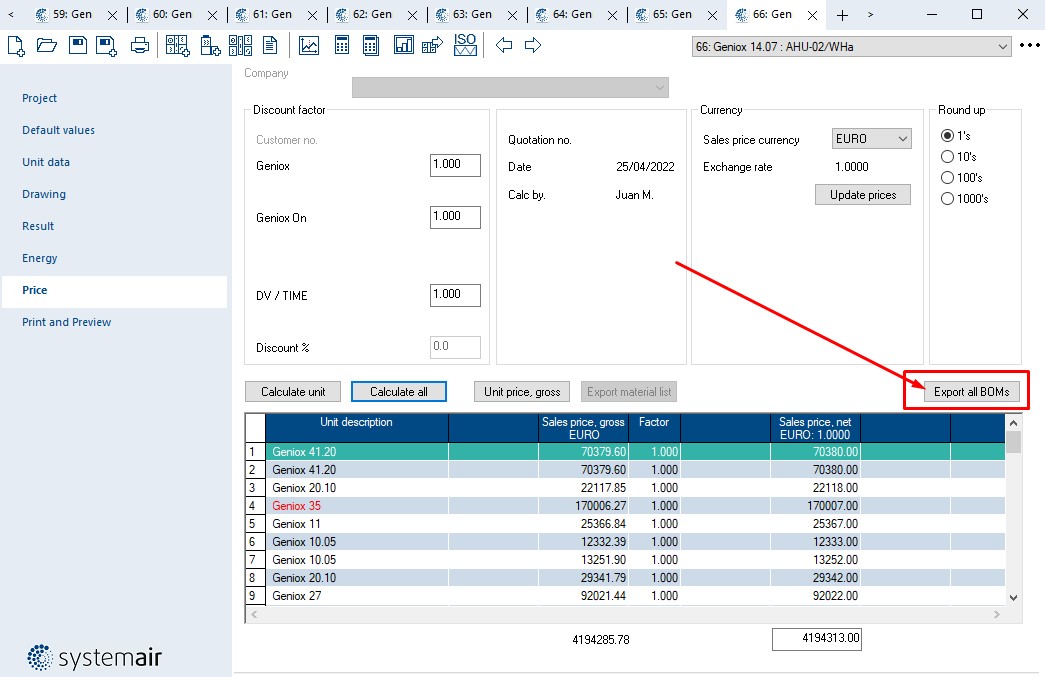Viewport: 1045px width, 677px height.
Task: Click the calculate-all stacked calculator icon
Action: (x=371, y=46)
